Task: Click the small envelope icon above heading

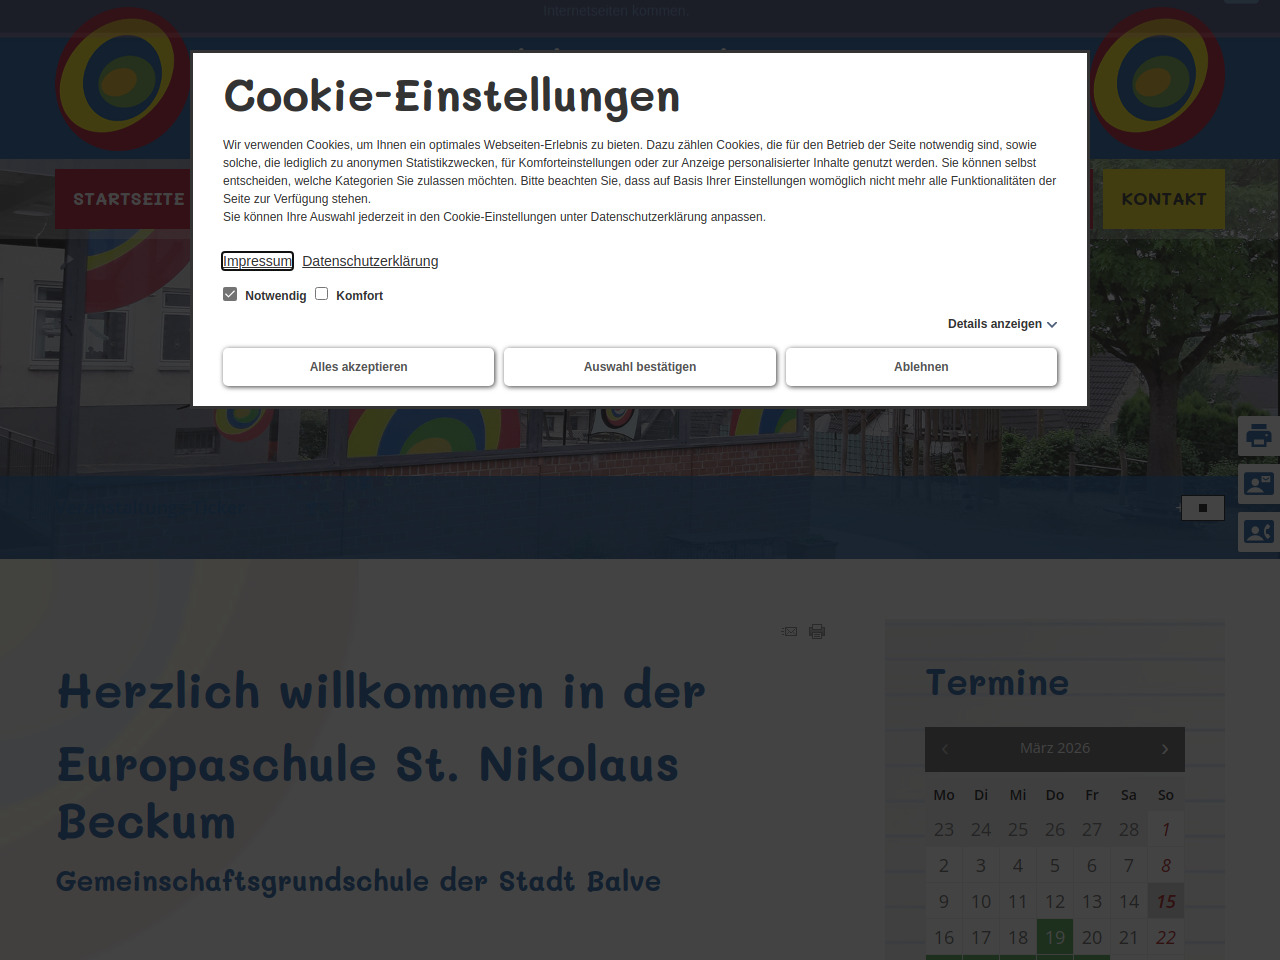Action: coord(790,631)
